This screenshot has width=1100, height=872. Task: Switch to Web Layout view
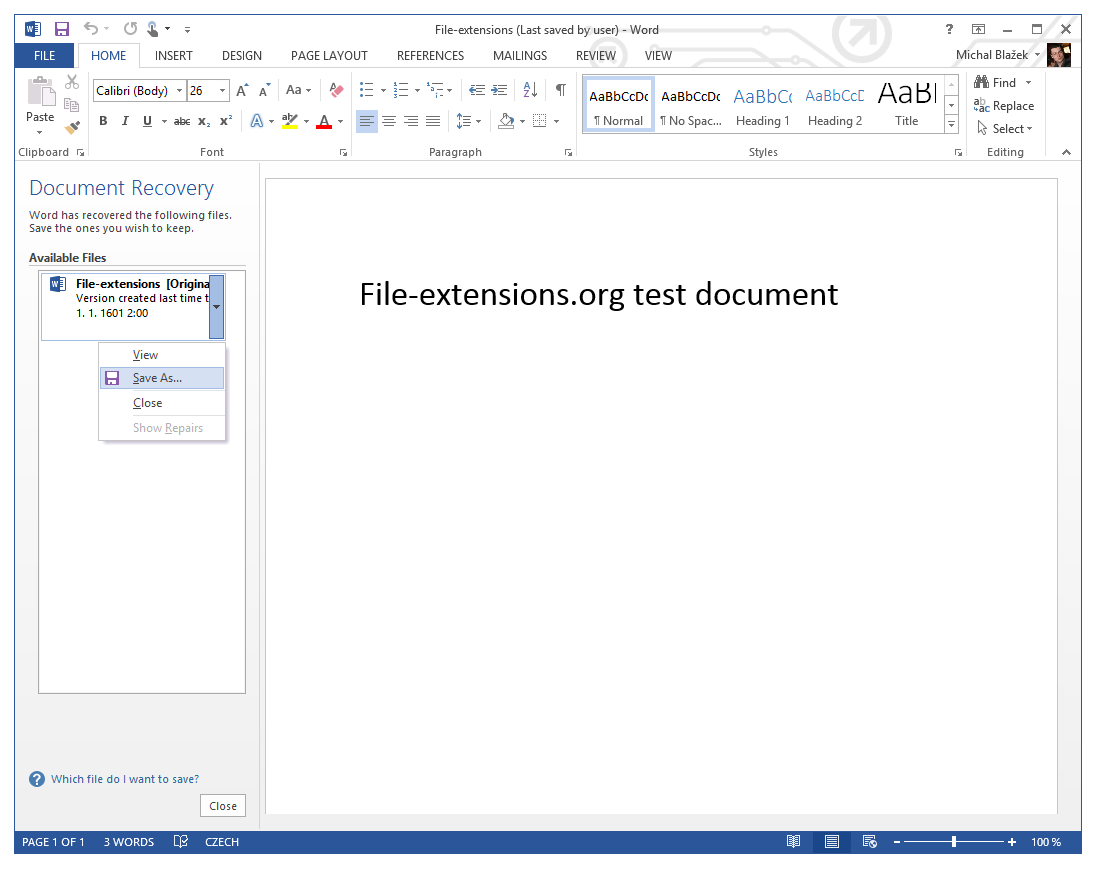click(870, 842)
